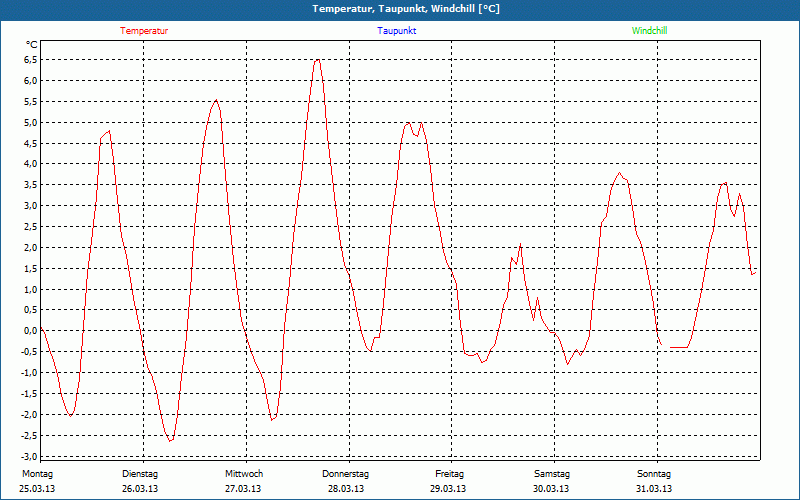Viewport: 800px width, 500px height.
Task: Click the 5,0 y-axis value
Action: (31, 122)
